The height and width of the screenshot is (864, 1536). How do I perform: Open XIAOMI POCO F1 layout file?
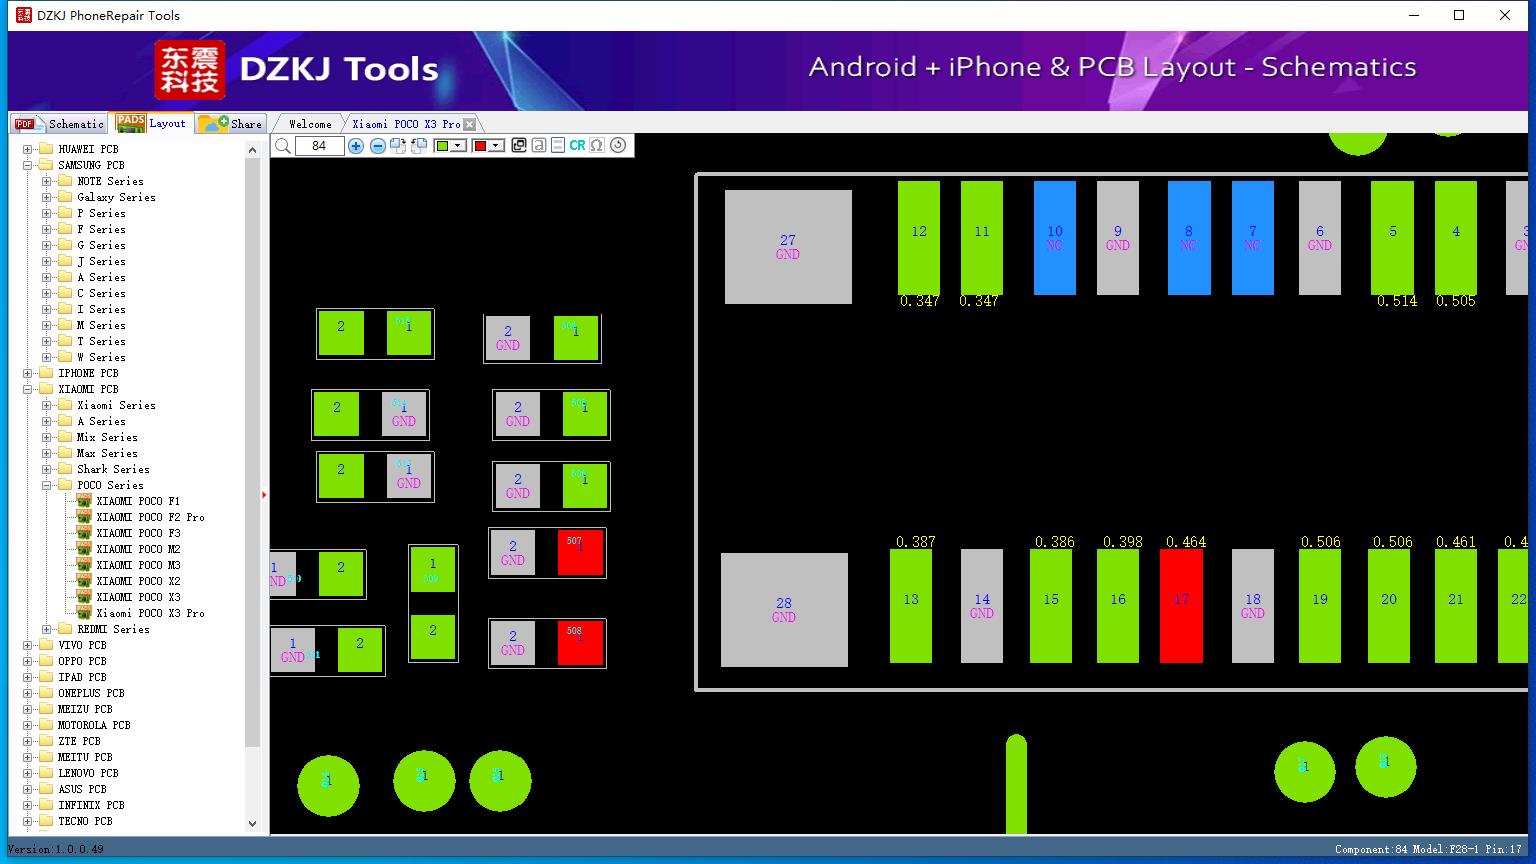[138, 501]
